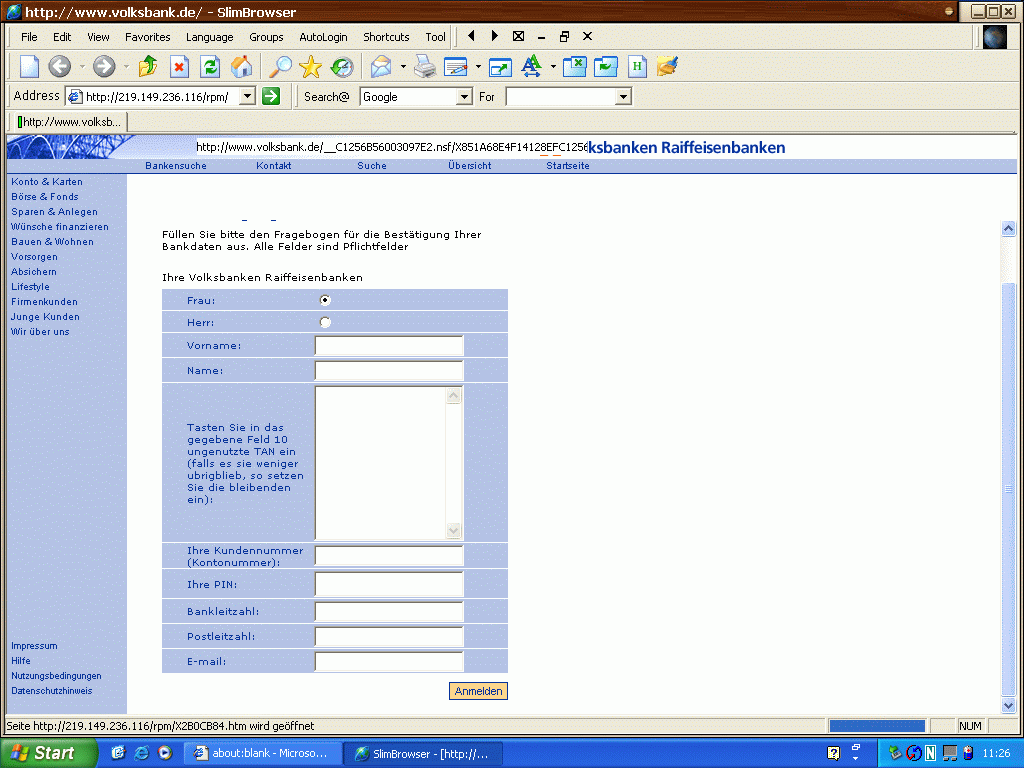1024x768 pixels.
Task: Click the Anmelden submit button
Action: click(478, 691)
